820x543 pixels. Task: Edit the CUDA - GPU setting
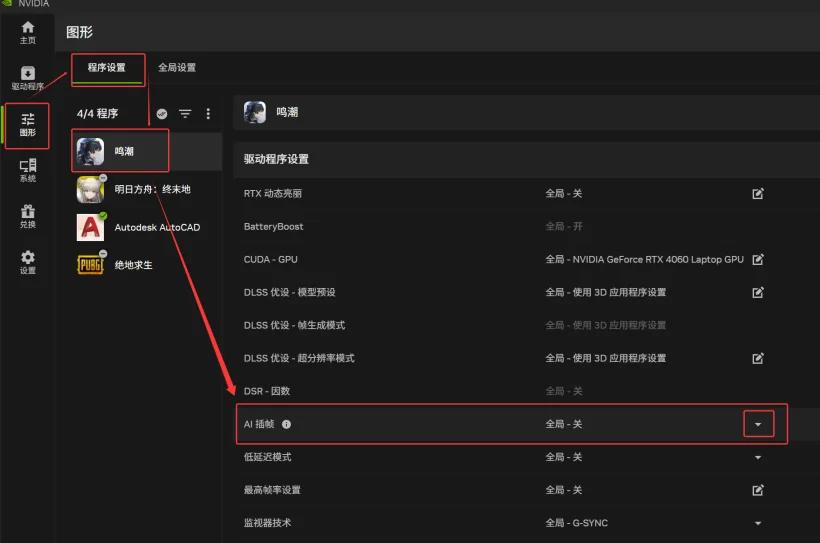pyautogui.click(x=758, y=259)
